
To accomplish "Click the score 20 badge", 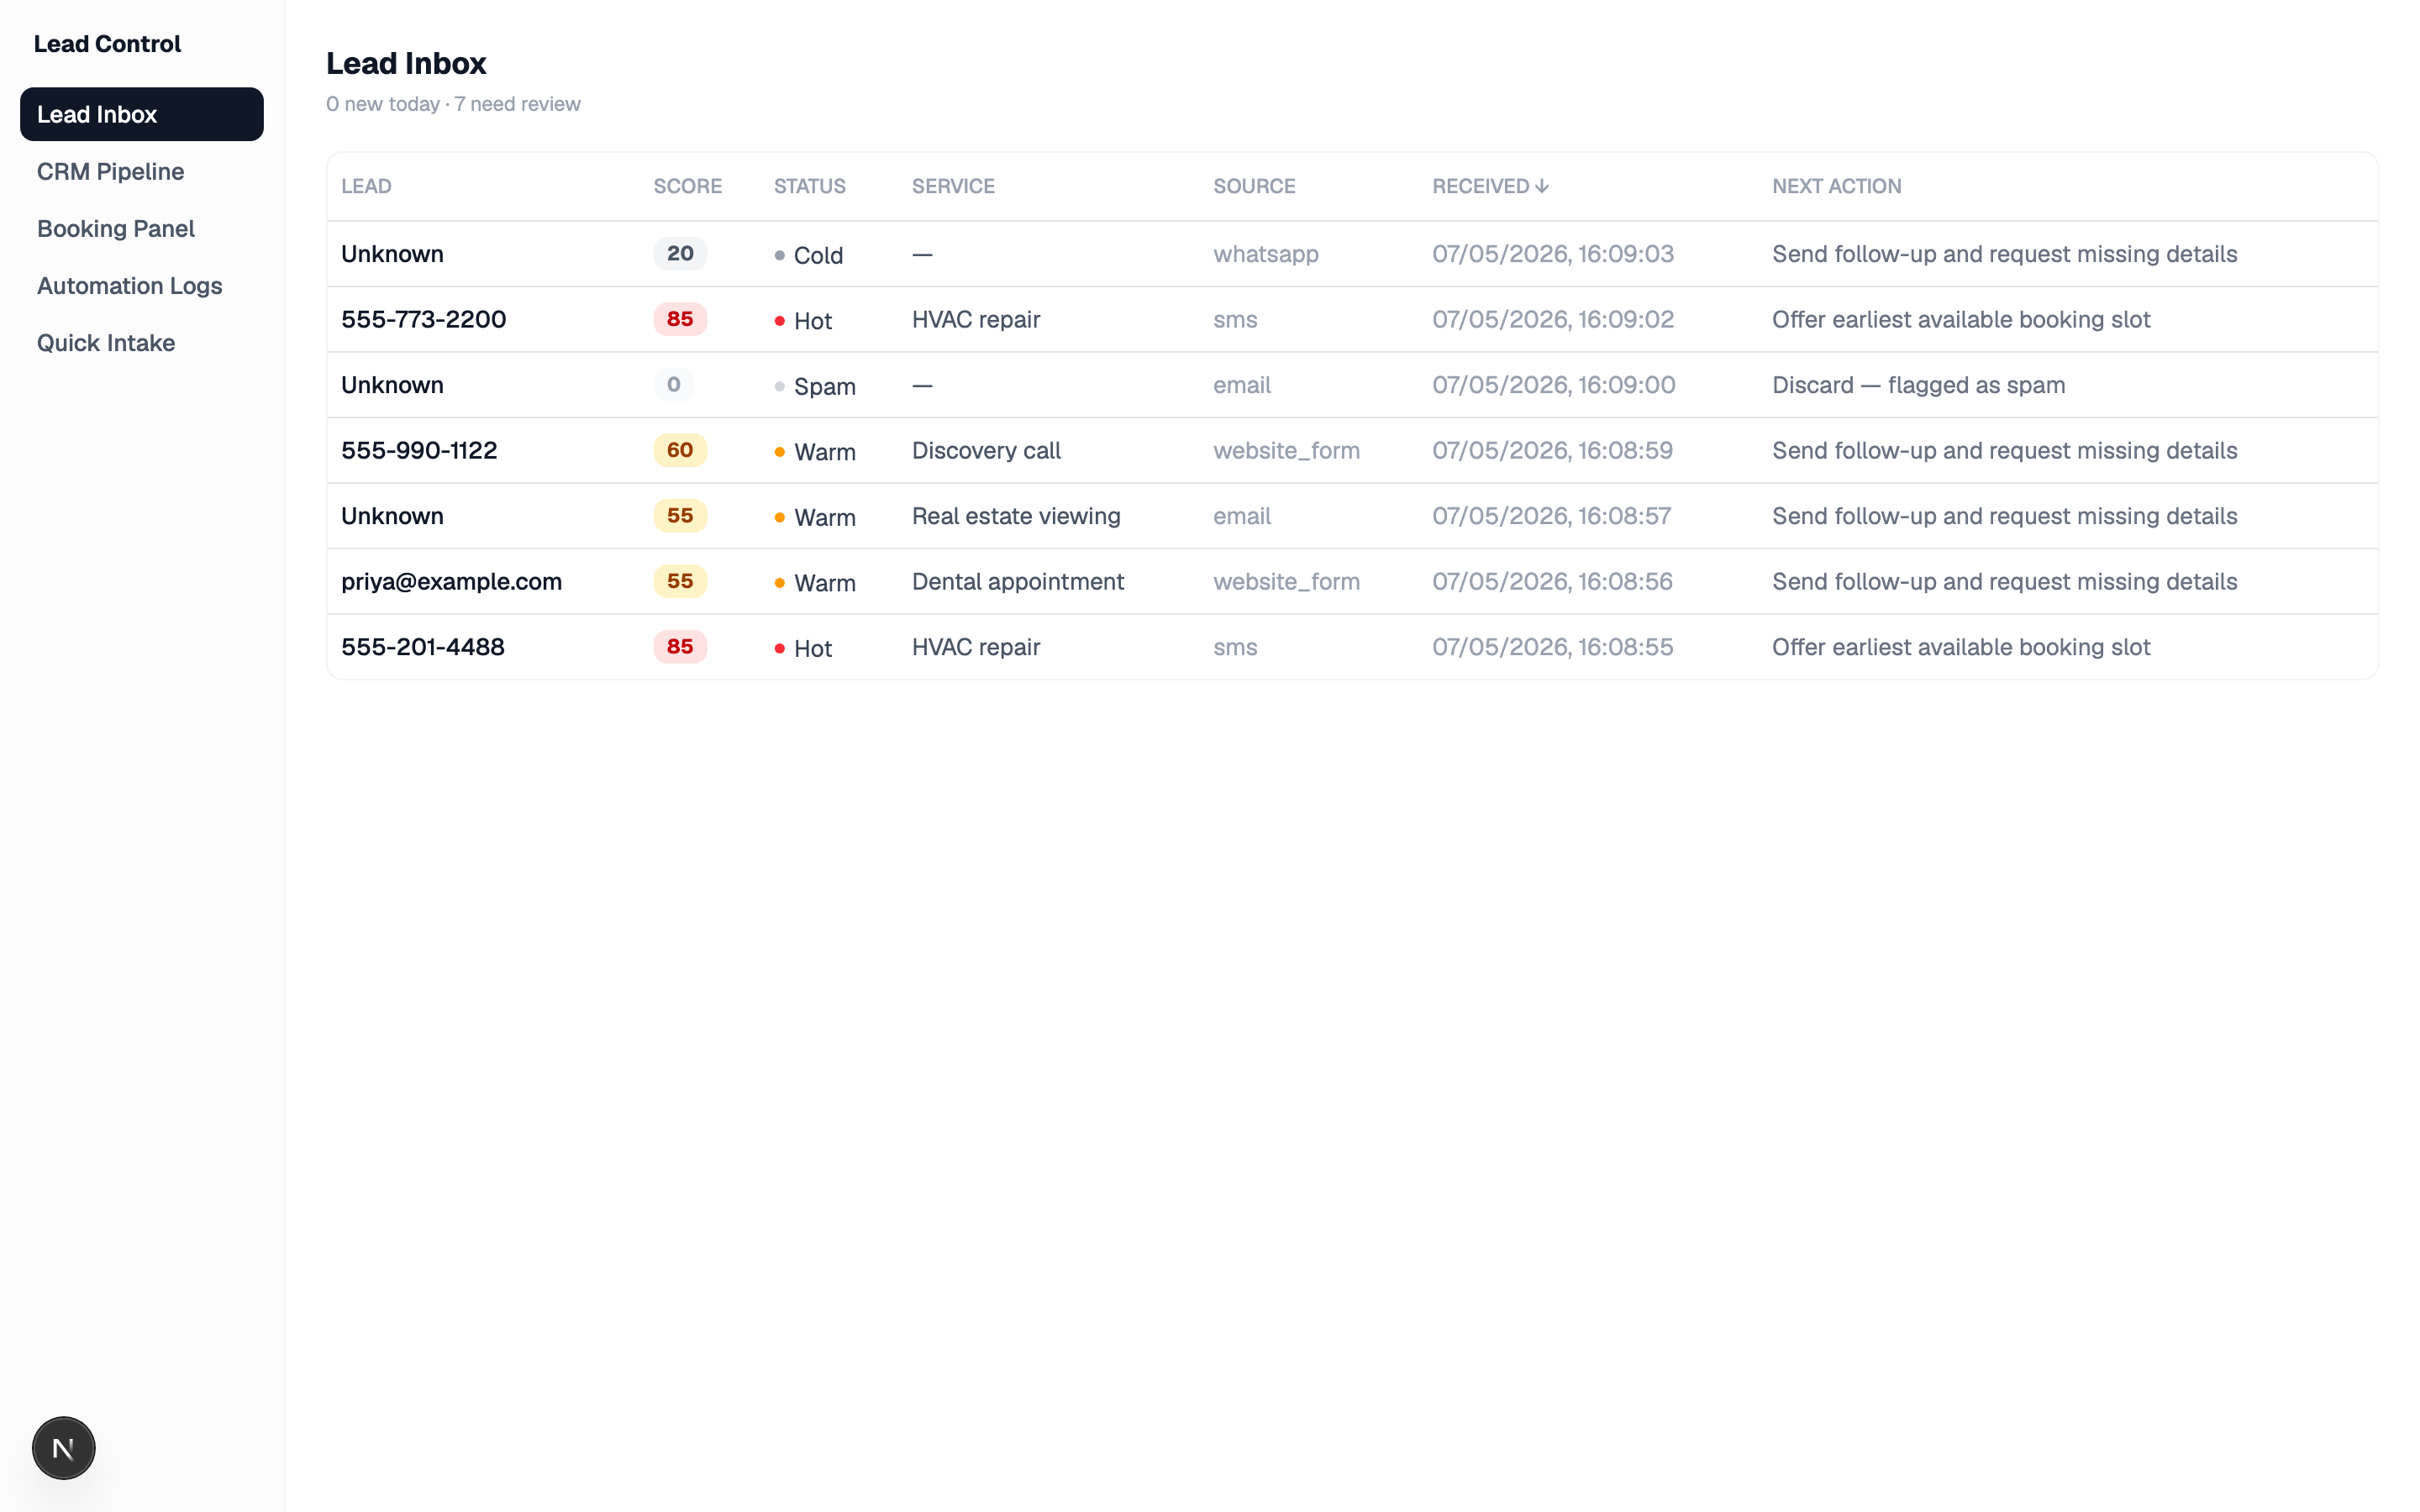I will (680, 254).
